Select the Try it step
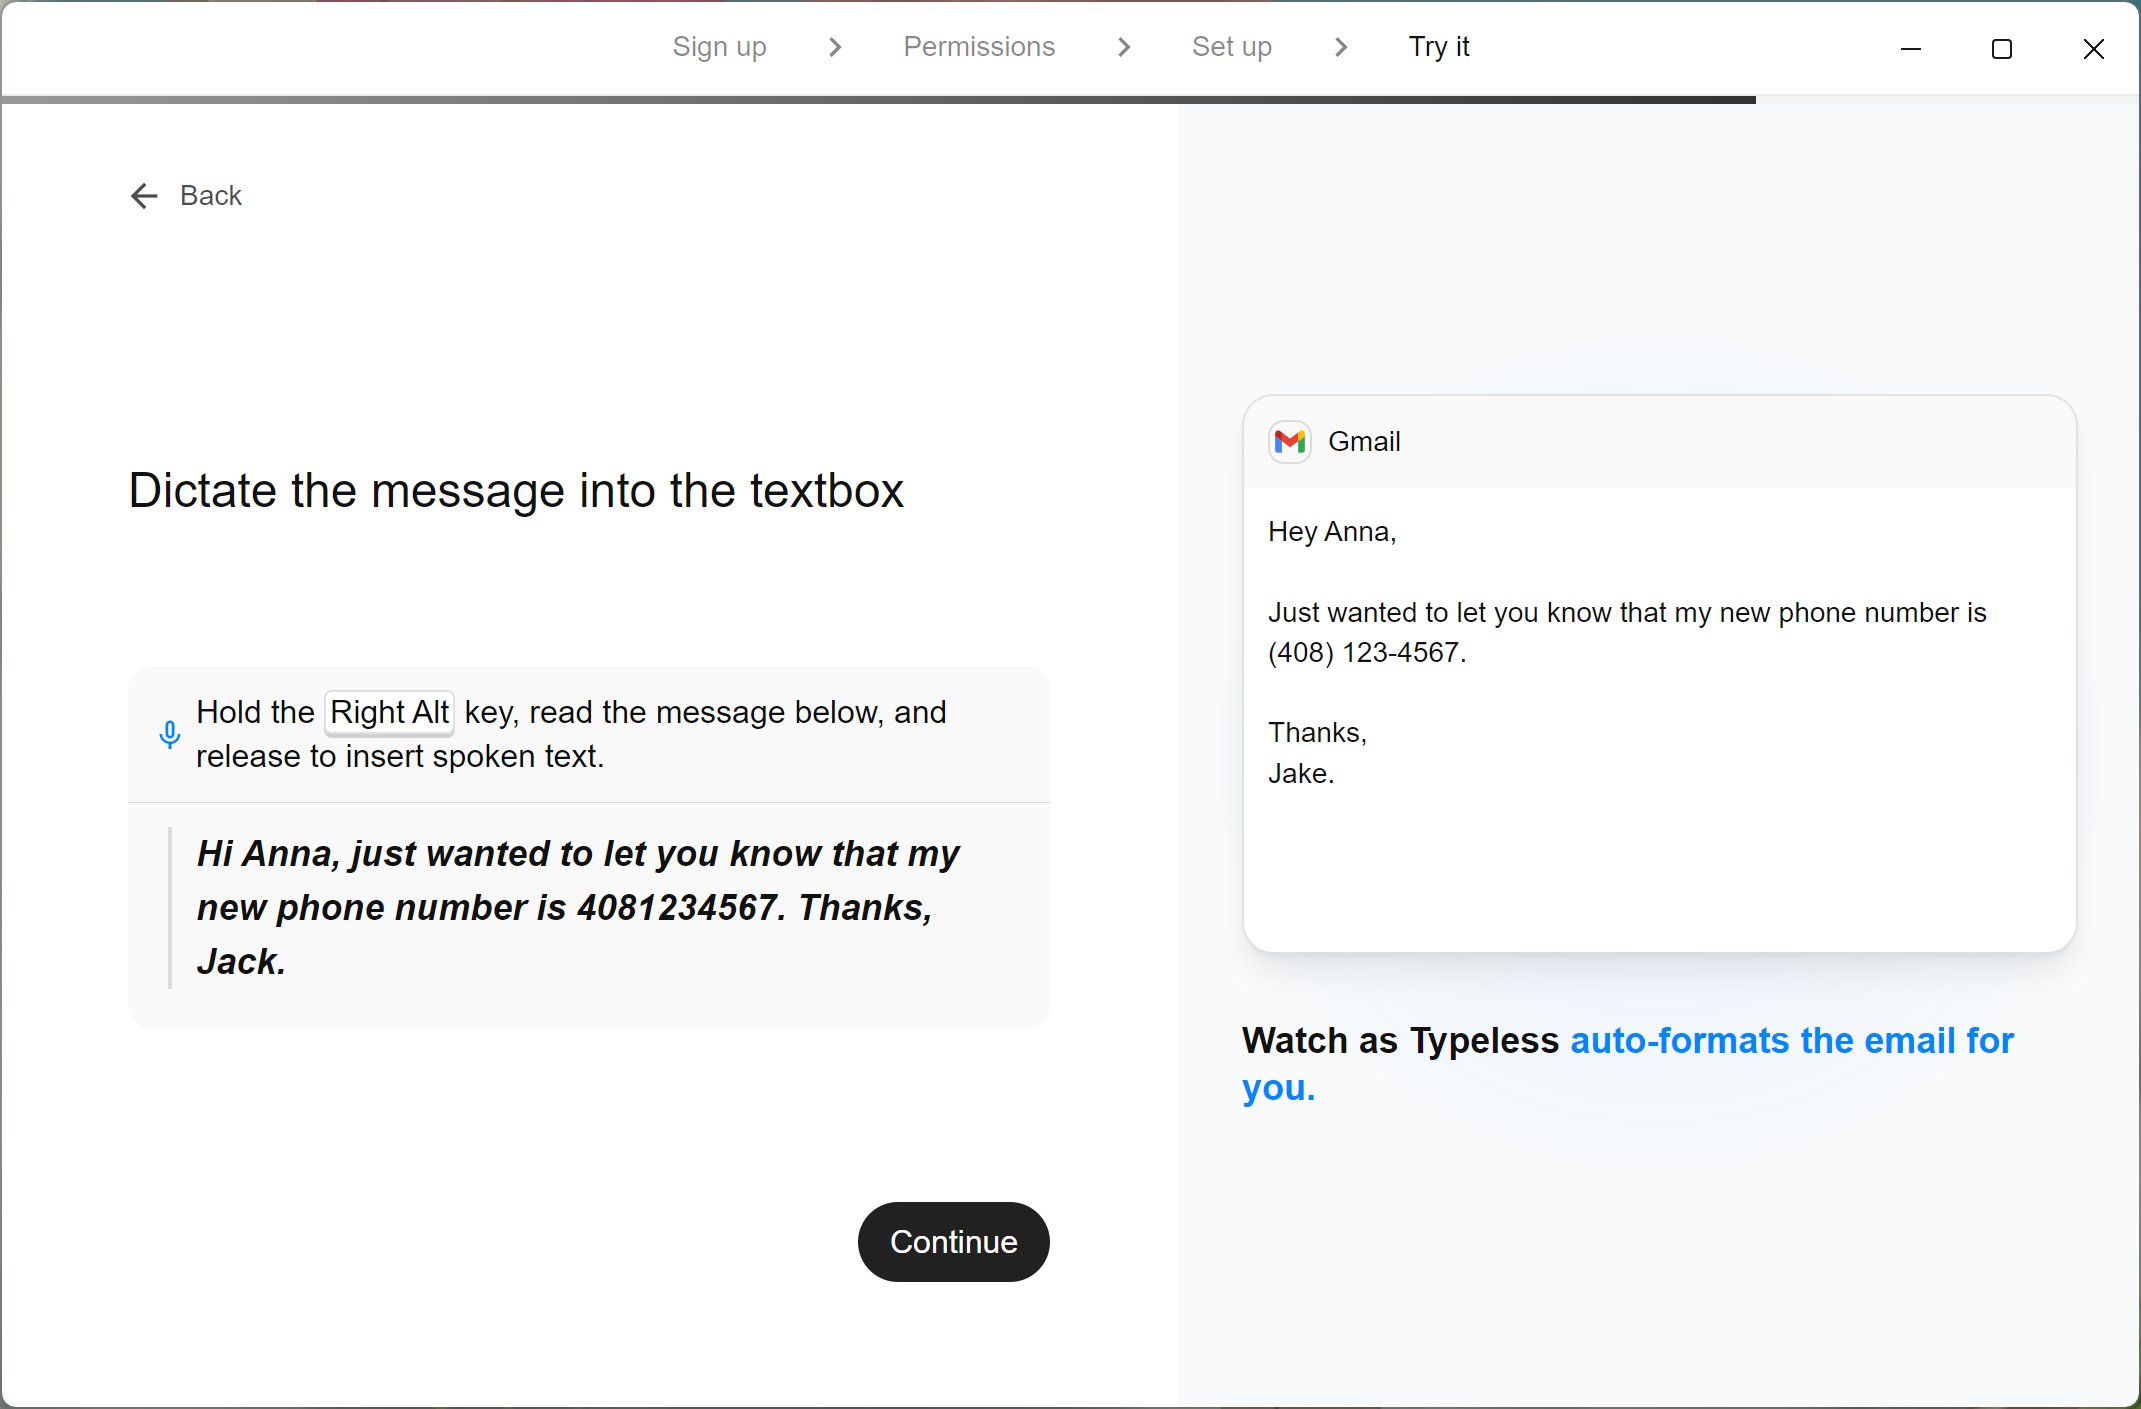 click(1438, 47)
